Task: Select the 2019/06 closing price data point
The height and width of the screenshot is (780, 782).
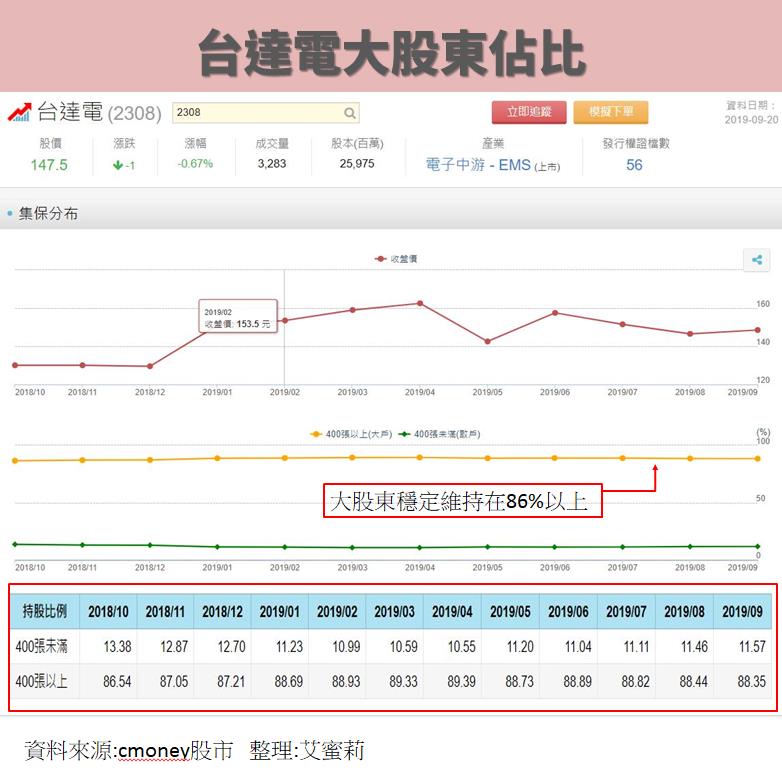Action: point(555,313)
